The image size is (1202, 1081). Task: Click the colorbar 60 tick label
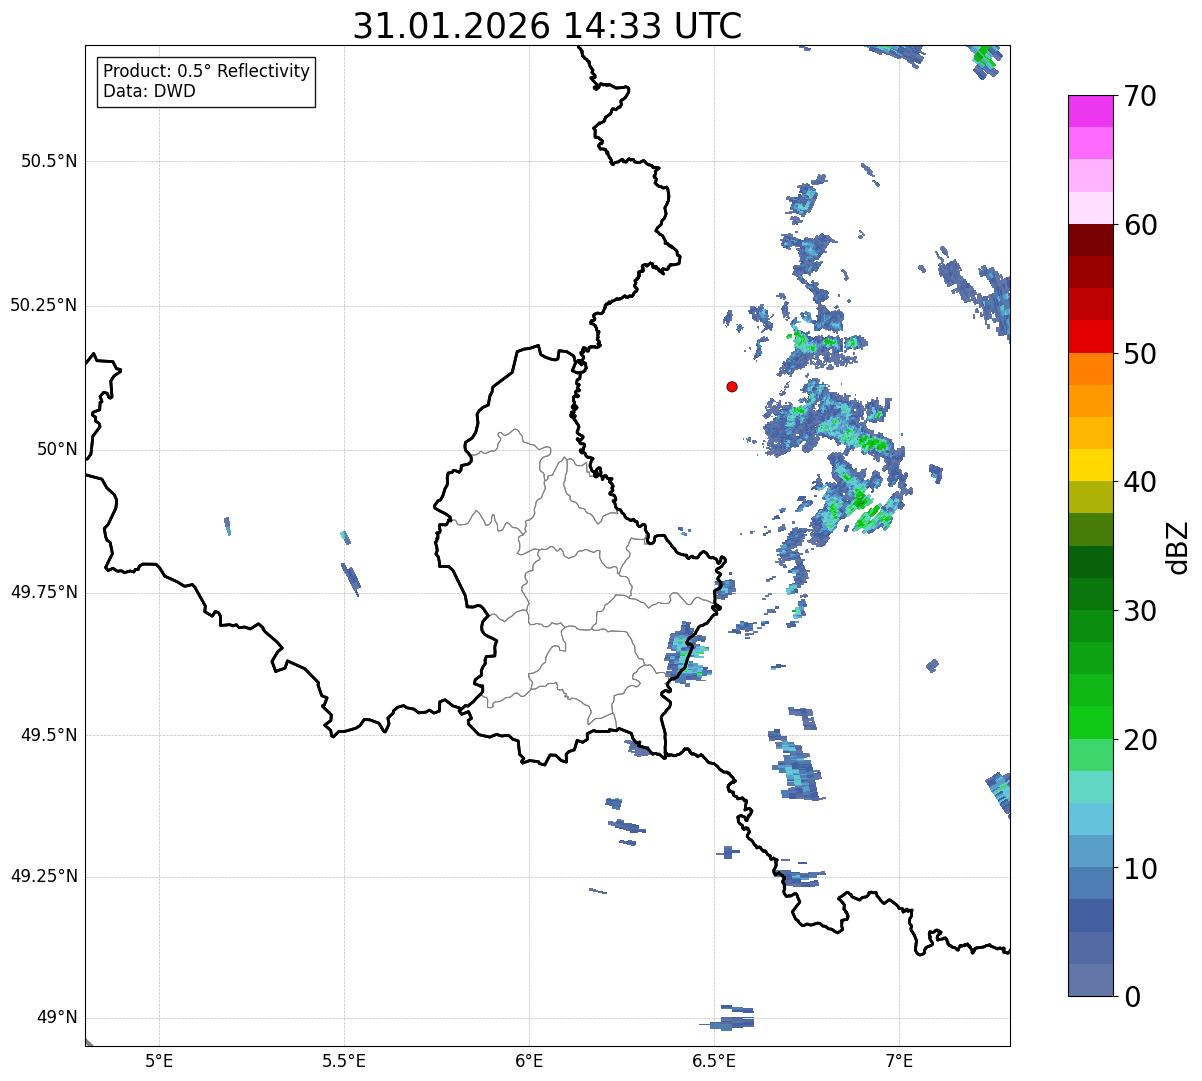(x=1140, y=225)
